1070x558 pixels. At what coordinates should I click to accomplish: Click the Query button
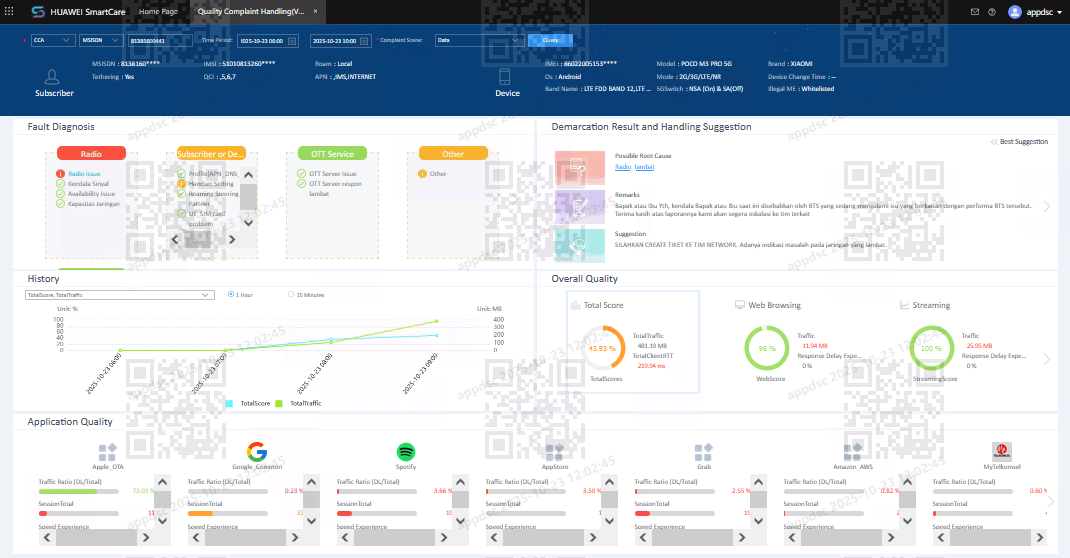tap(550, 40)
